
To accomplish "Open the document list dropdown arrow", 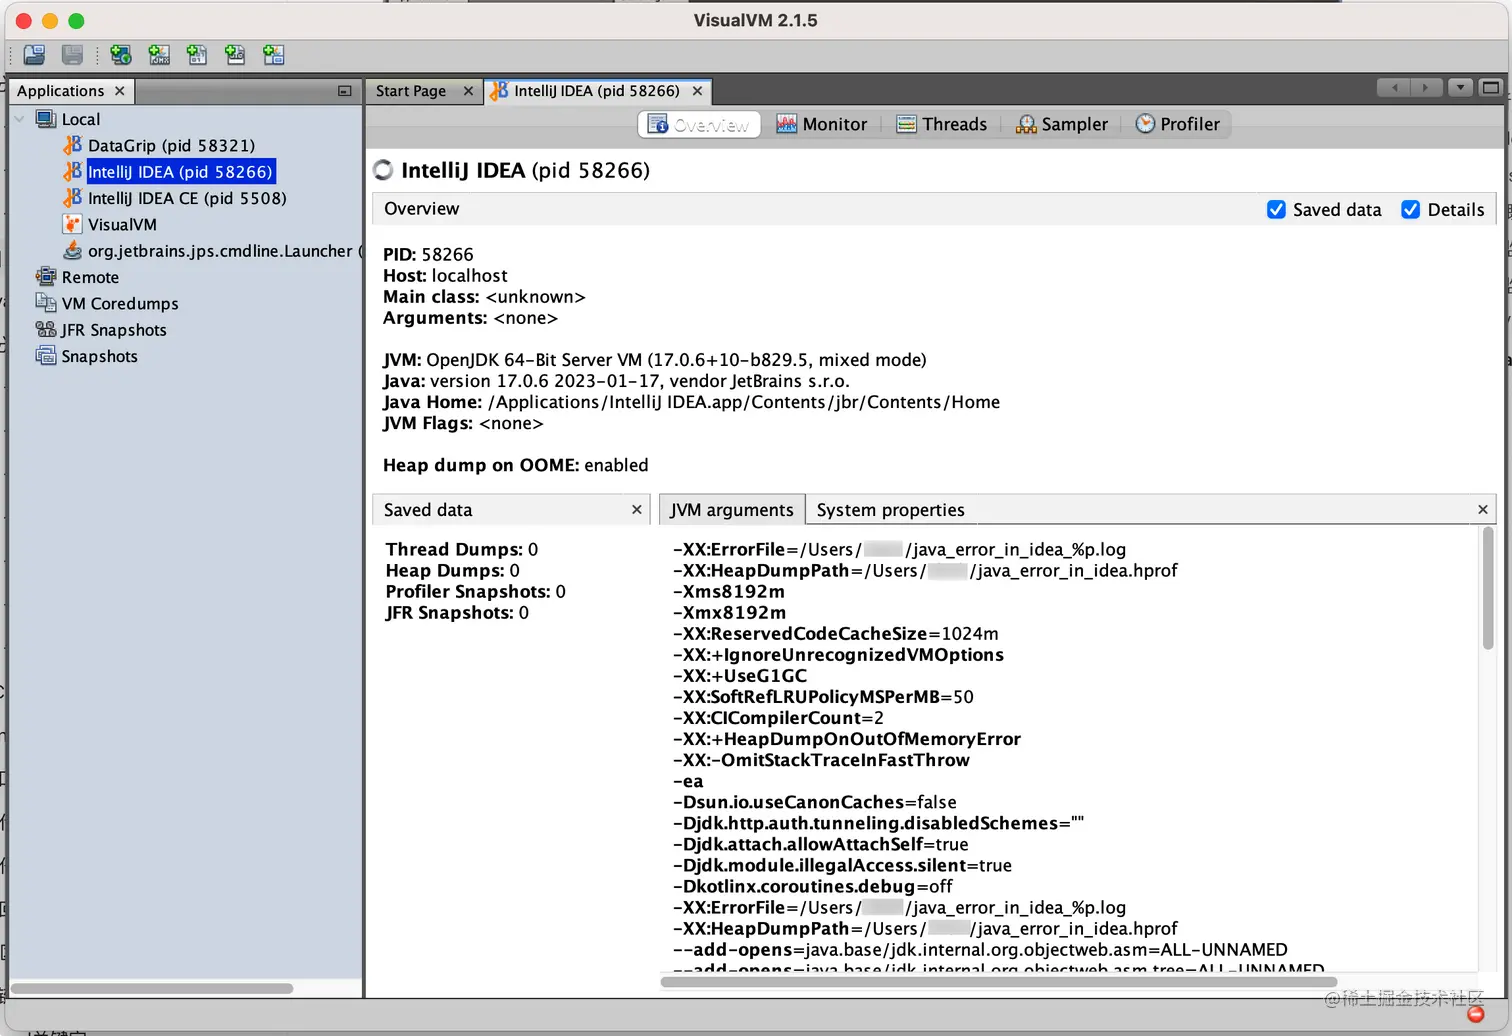I will click(1461, 88).
